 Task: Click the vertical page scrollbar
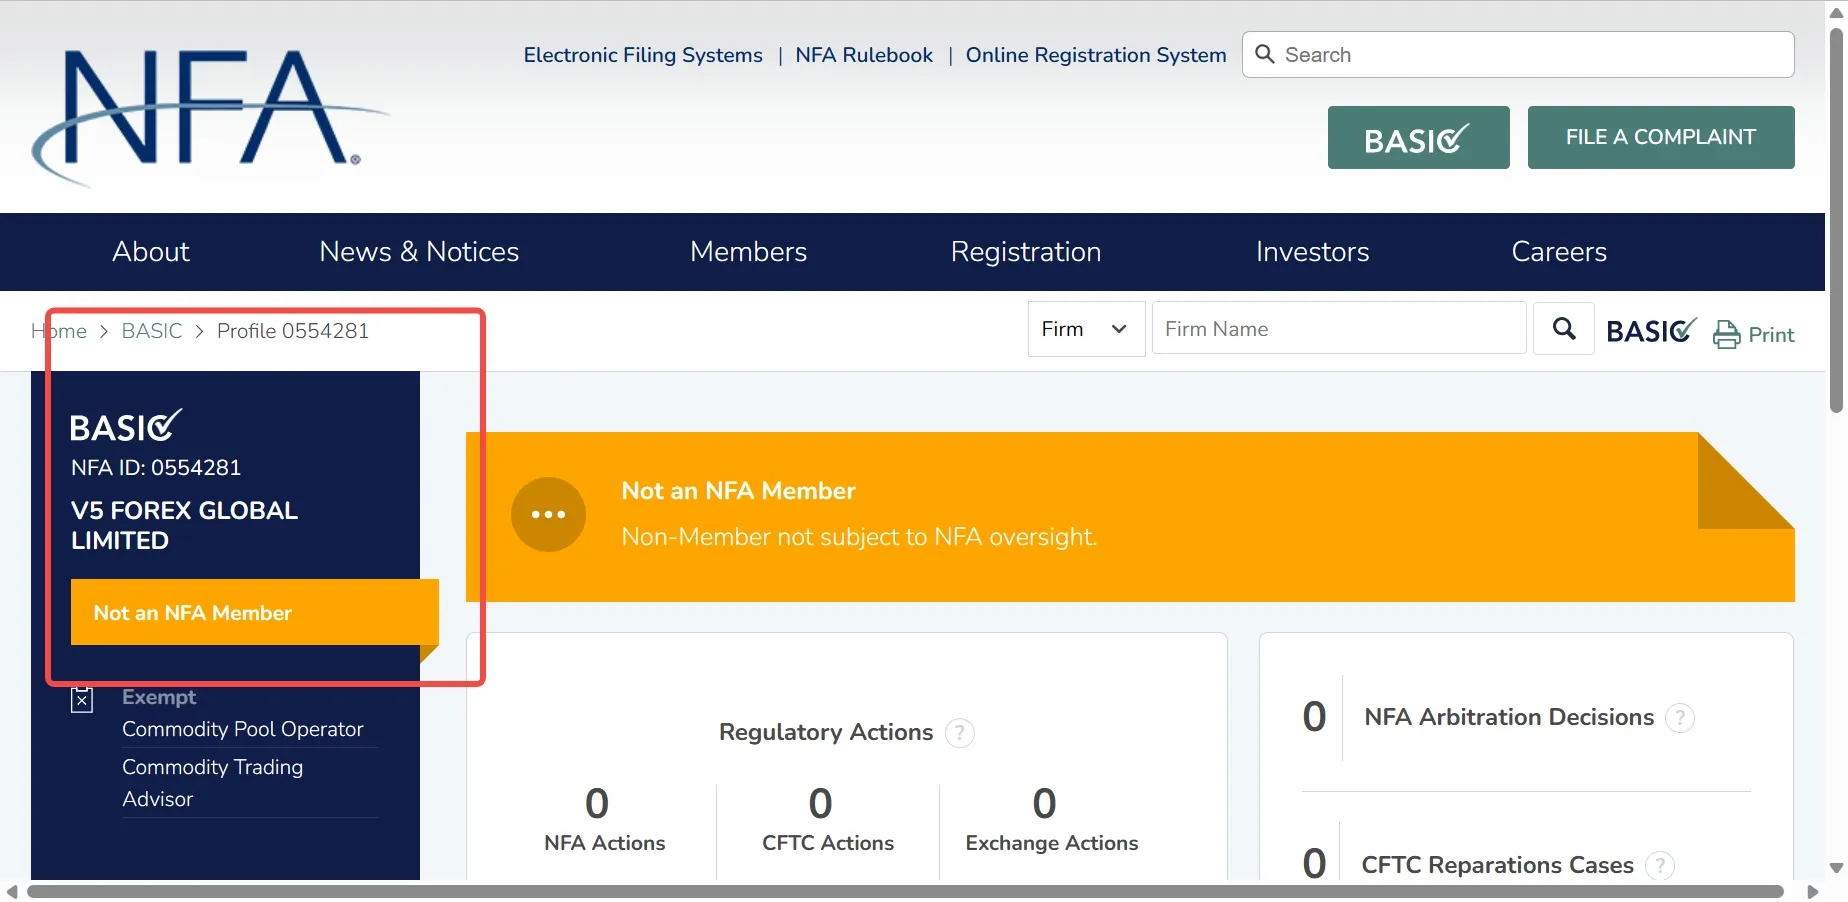coord(1836,220)
